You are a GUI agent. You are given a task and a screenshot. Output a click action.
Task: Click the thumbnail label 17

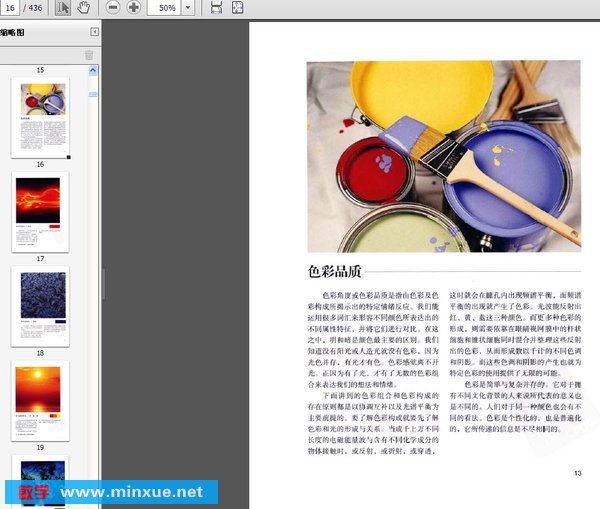tap(40, 259)
